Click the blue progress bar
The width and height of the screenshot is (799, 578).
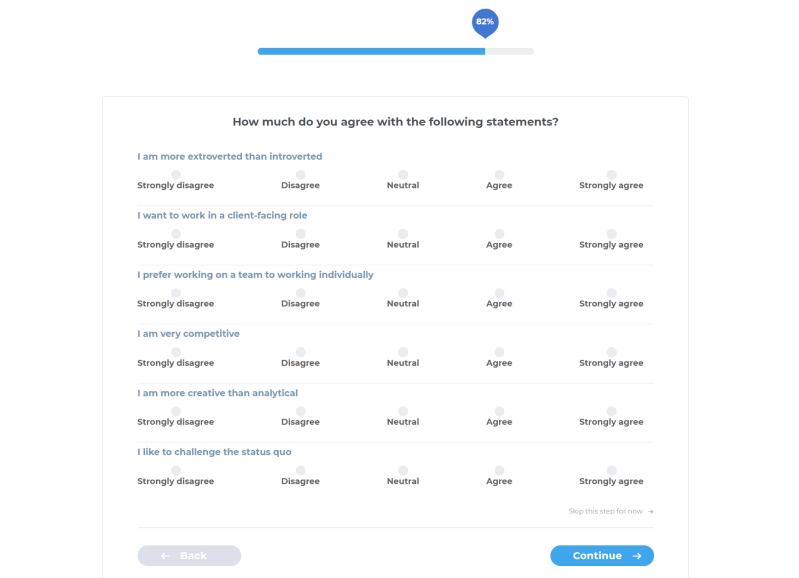click(370, 51)
